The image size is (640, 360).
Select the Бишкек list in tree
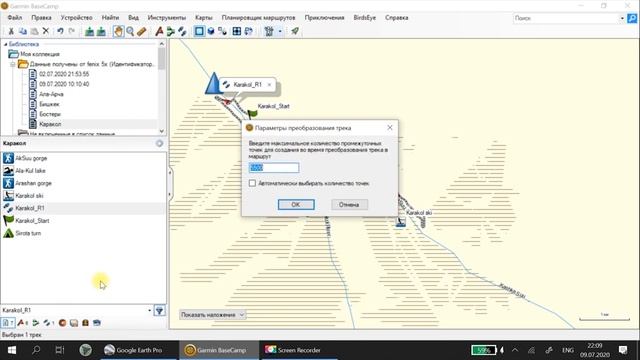49,104
